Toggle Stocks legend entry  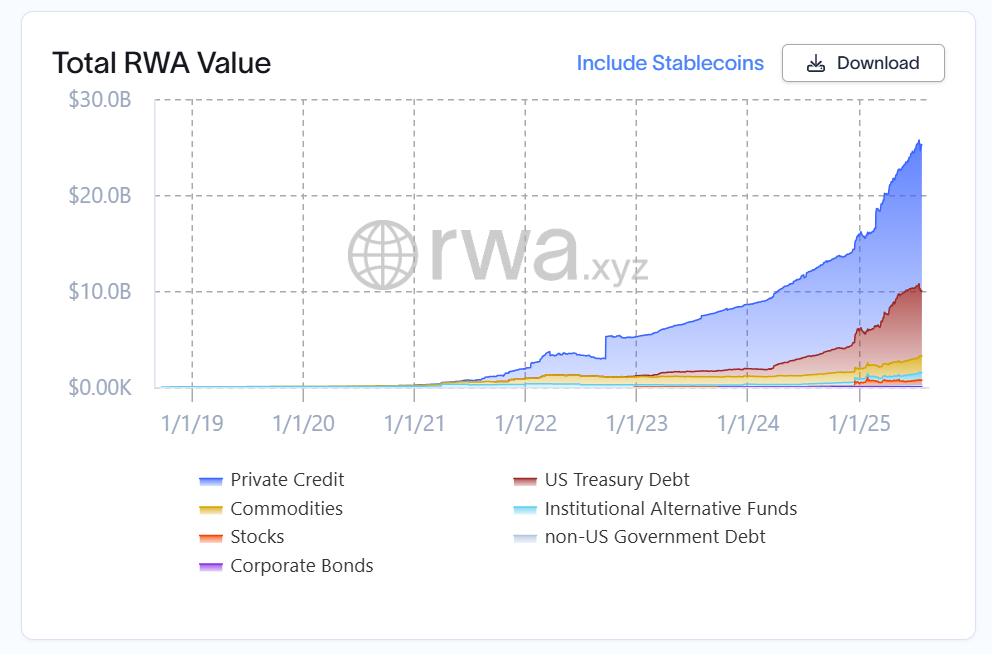(257, 537)
